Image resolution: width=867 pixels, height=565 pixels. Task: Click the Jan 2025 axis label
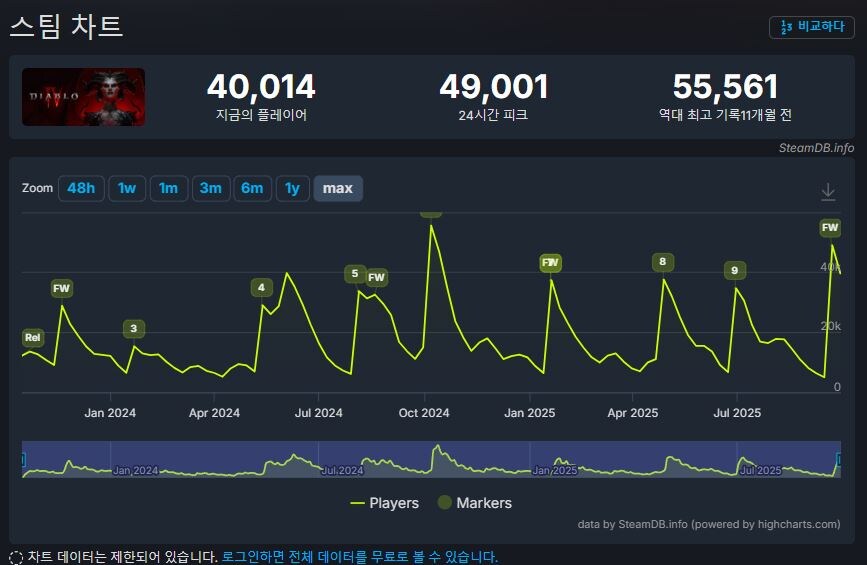(530, 413)
